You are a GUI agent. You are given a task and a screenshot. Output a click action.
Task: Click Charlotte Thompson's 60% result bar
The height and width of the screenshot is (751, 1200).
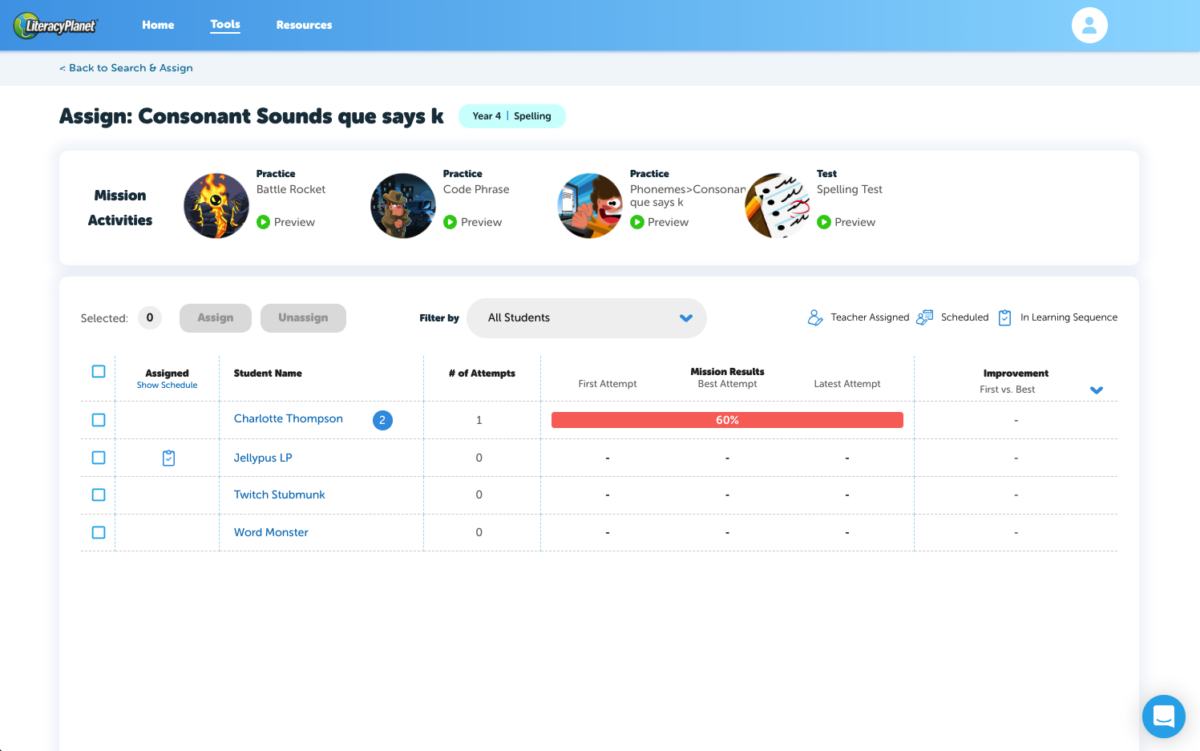coord(727,420)
